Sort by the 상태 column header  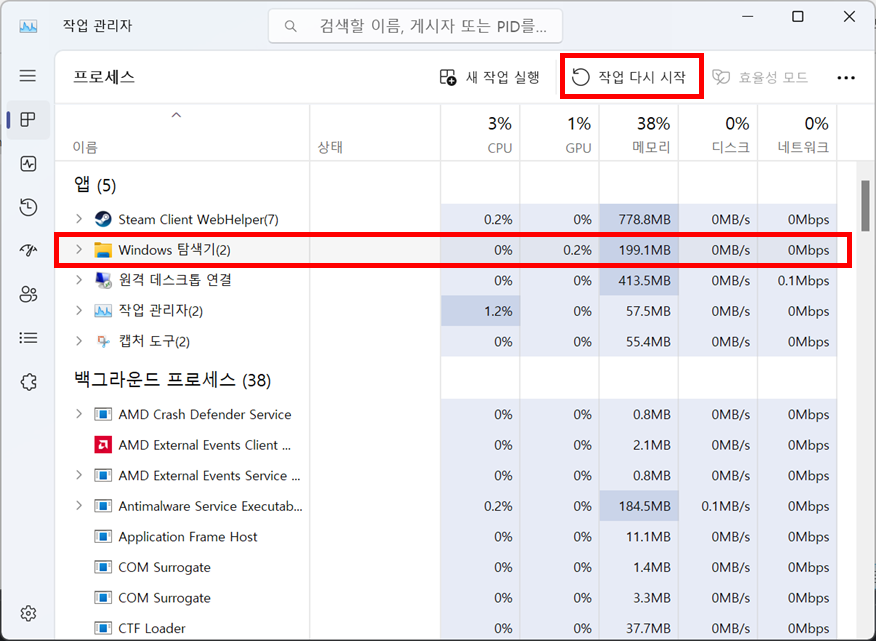[375, 133]
